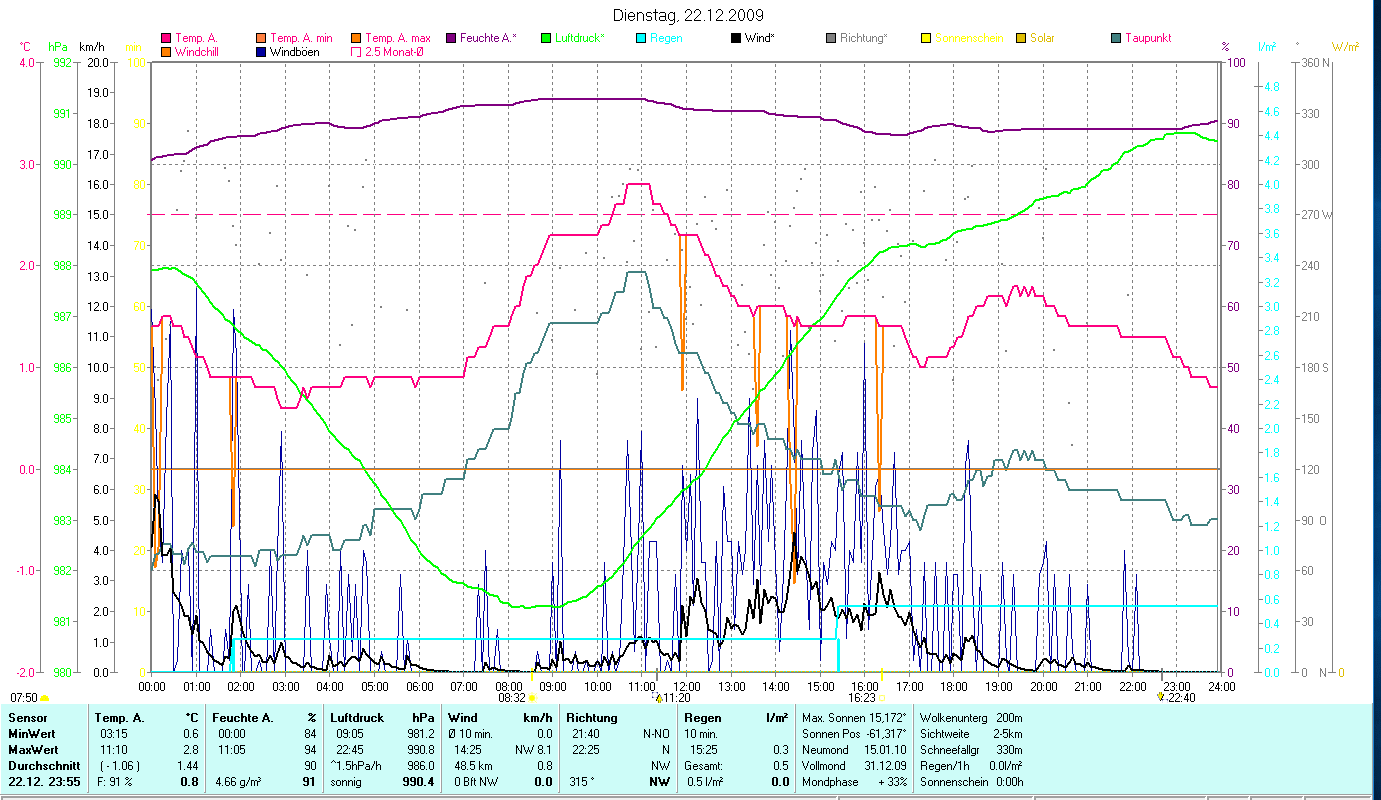Click the 06:00 label on time axis
1381x800 pixels.
coord(420,686)
